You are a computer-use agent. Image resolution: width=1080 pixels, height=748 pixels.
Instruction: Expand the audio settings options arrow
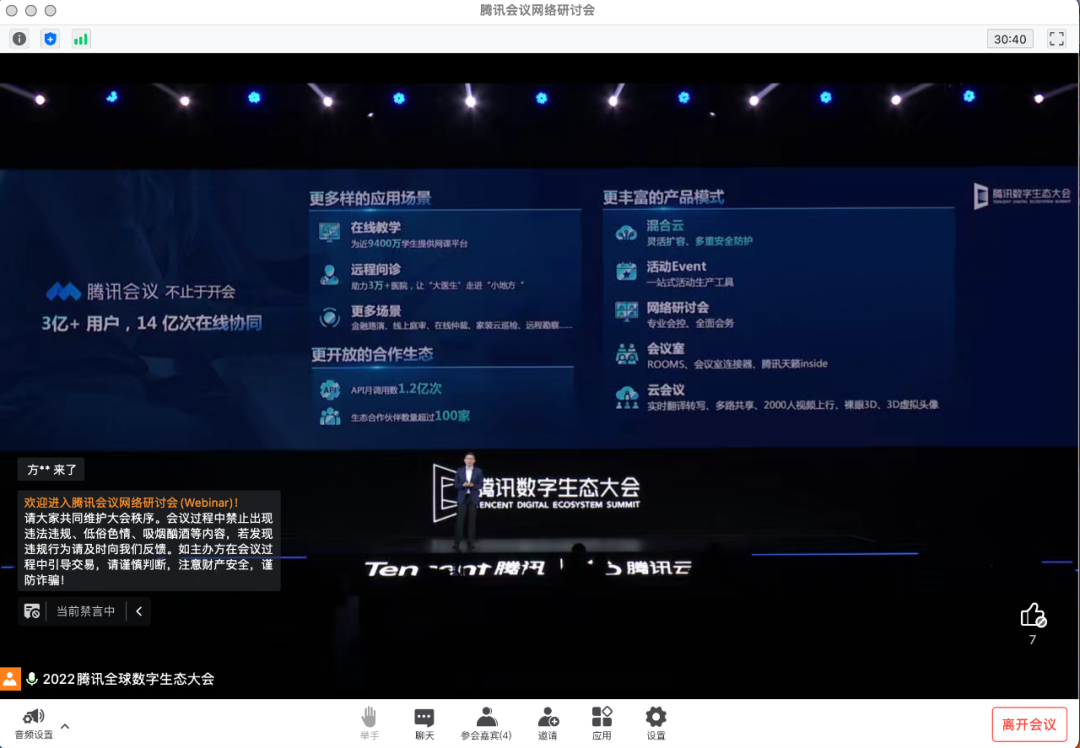(65, 726)
